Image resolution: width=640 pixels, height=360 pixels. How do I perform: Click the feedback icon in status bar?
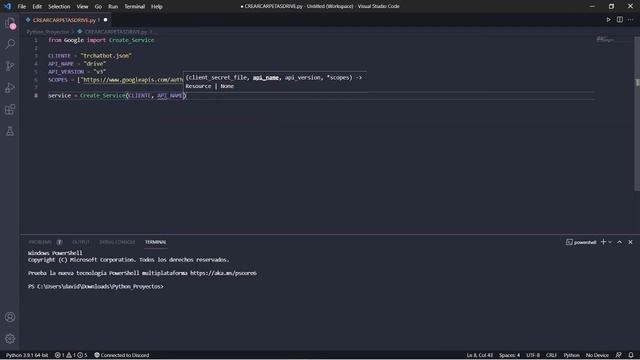(x=618, y=355)
